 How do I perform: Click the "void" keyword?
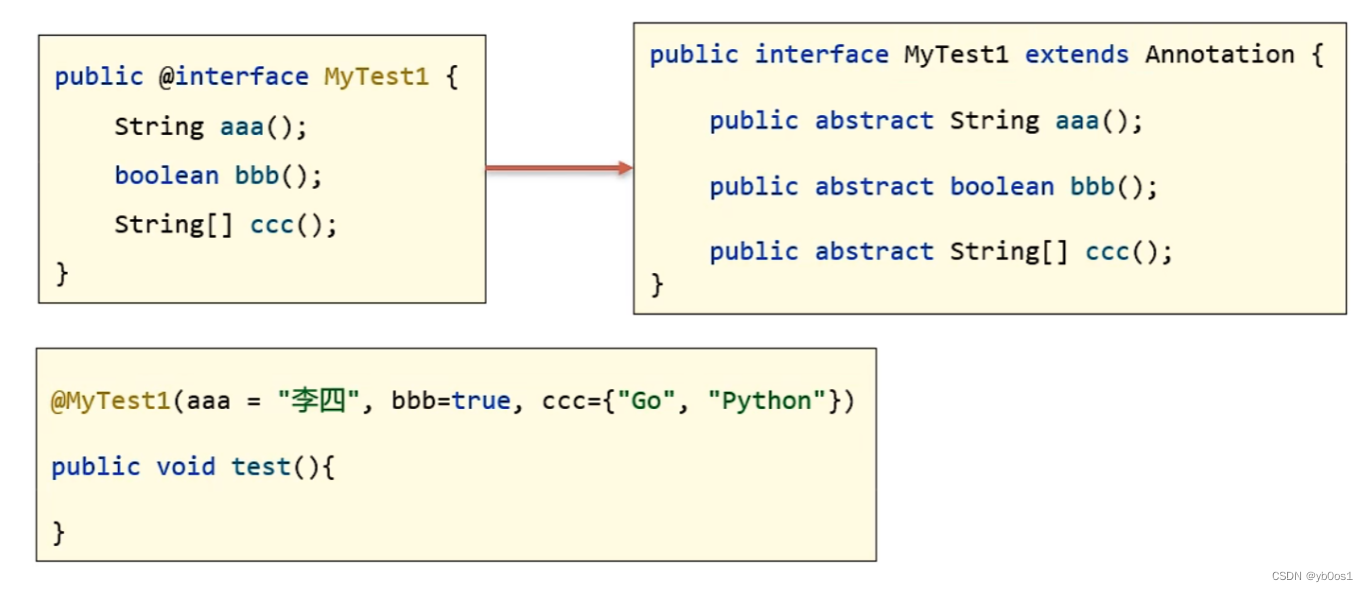coord(186,467)
